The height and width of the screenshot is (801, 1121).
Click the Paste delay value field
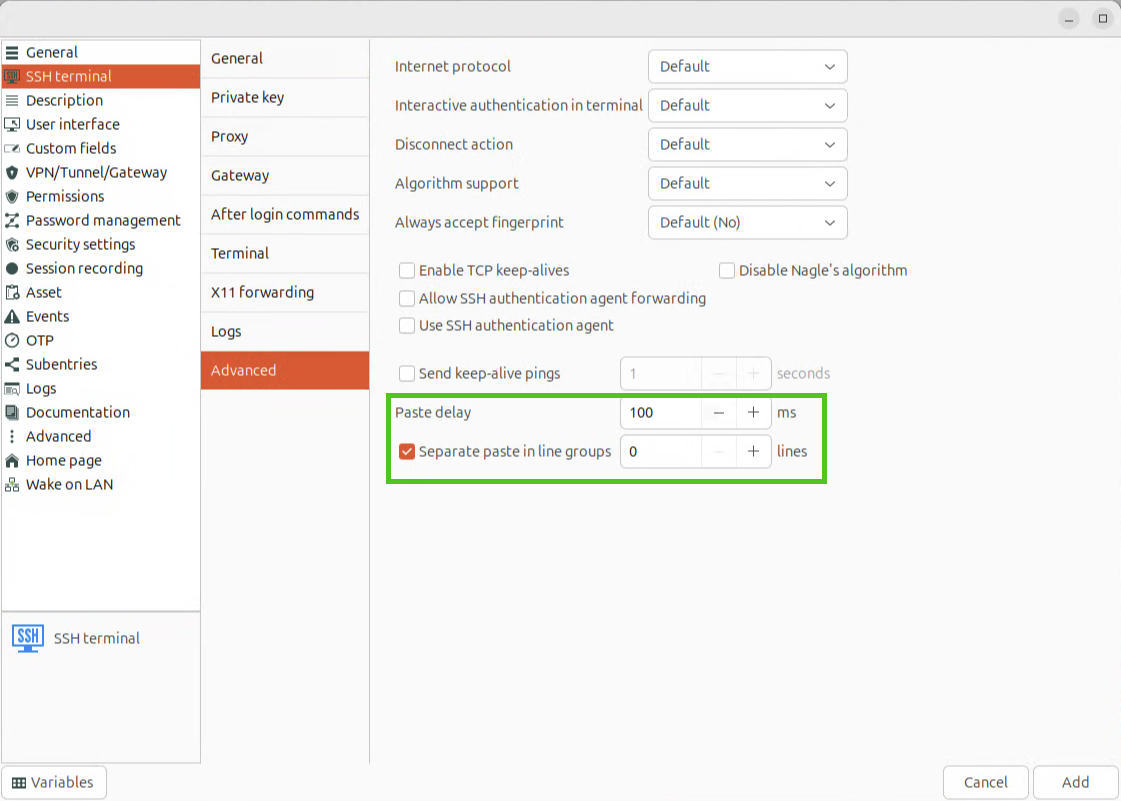point(660,412)
